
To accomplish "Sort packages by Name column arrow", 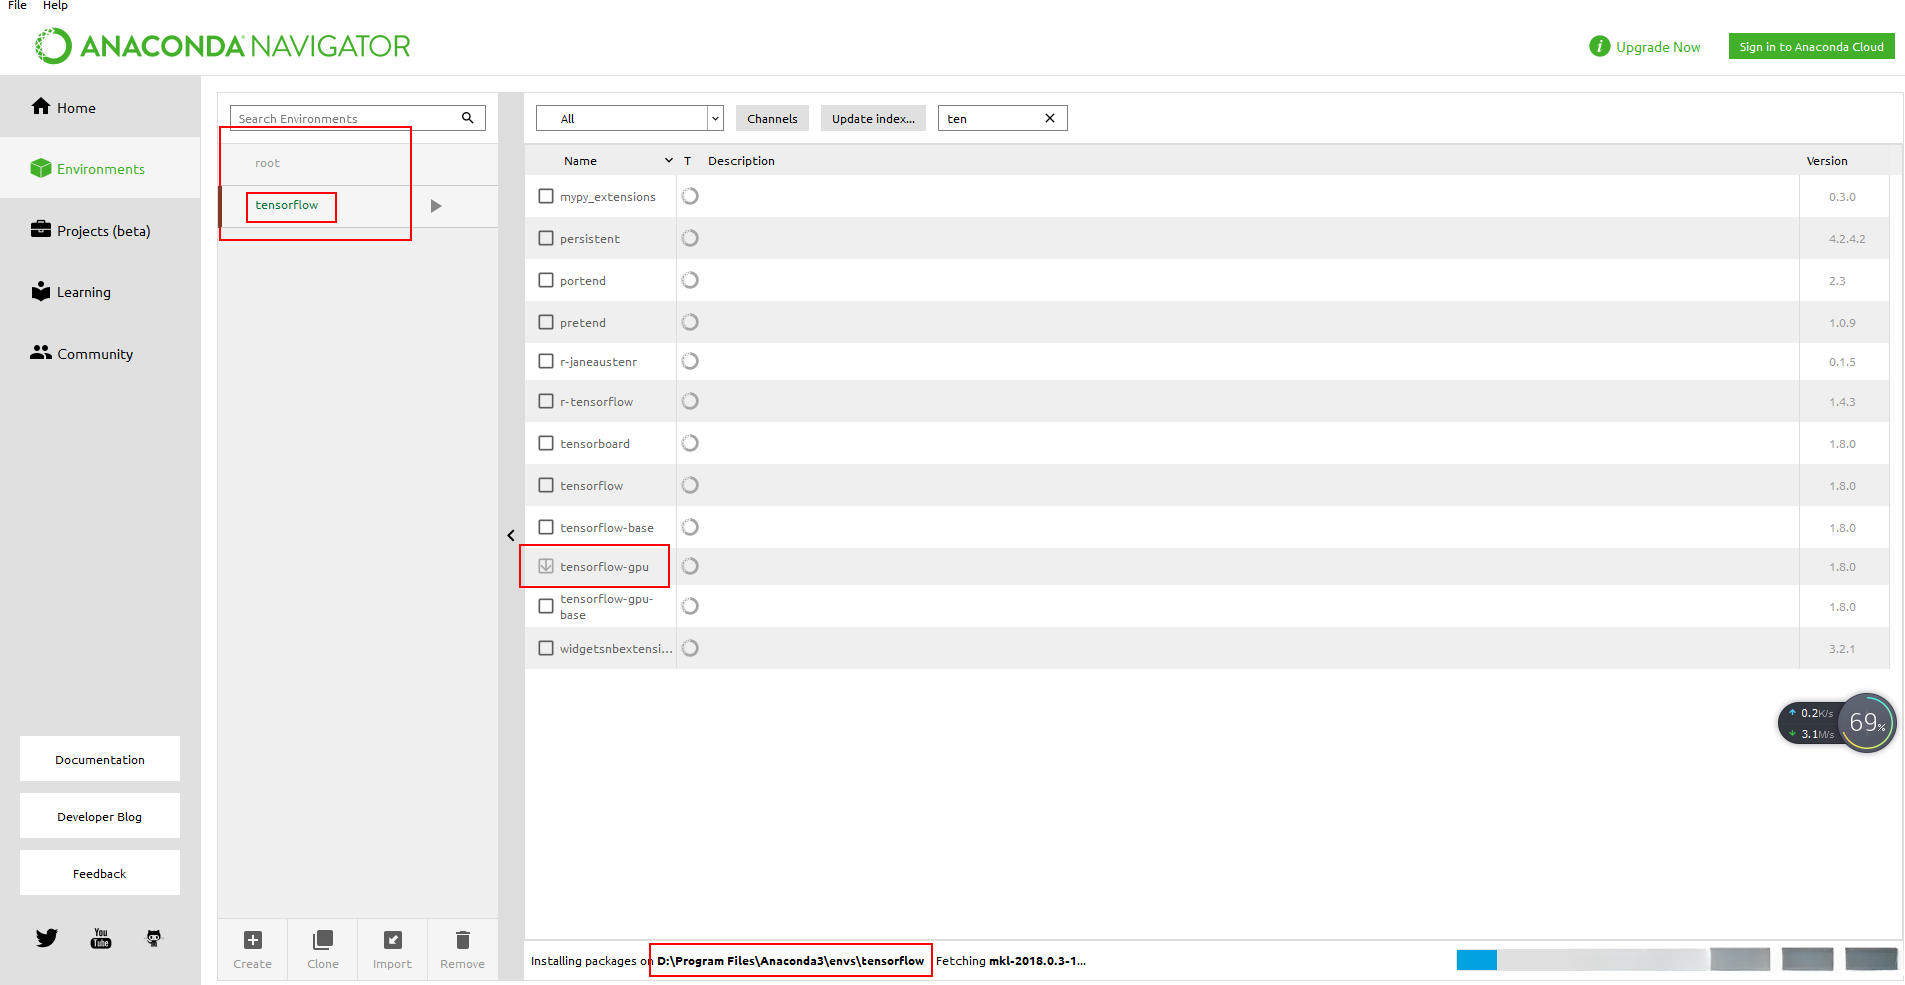I will (x=669, y=161).
